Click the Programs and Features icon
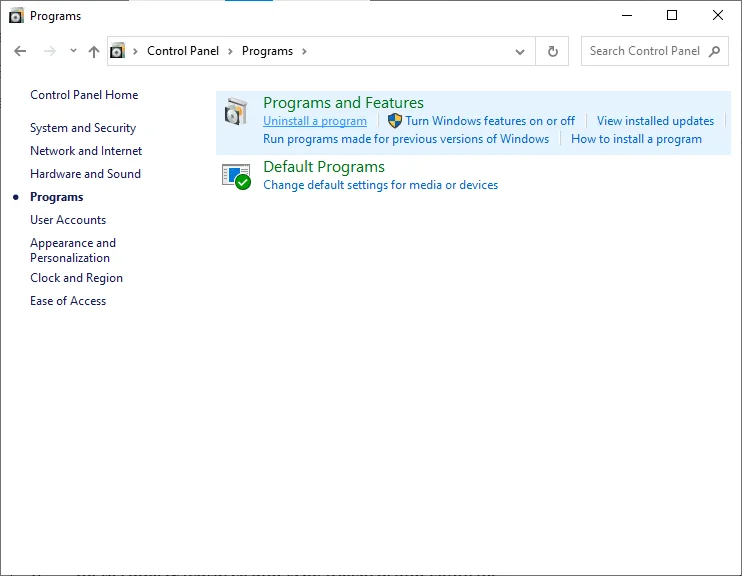742x576 pixels. pyautogui.click(x=236, y=112)
